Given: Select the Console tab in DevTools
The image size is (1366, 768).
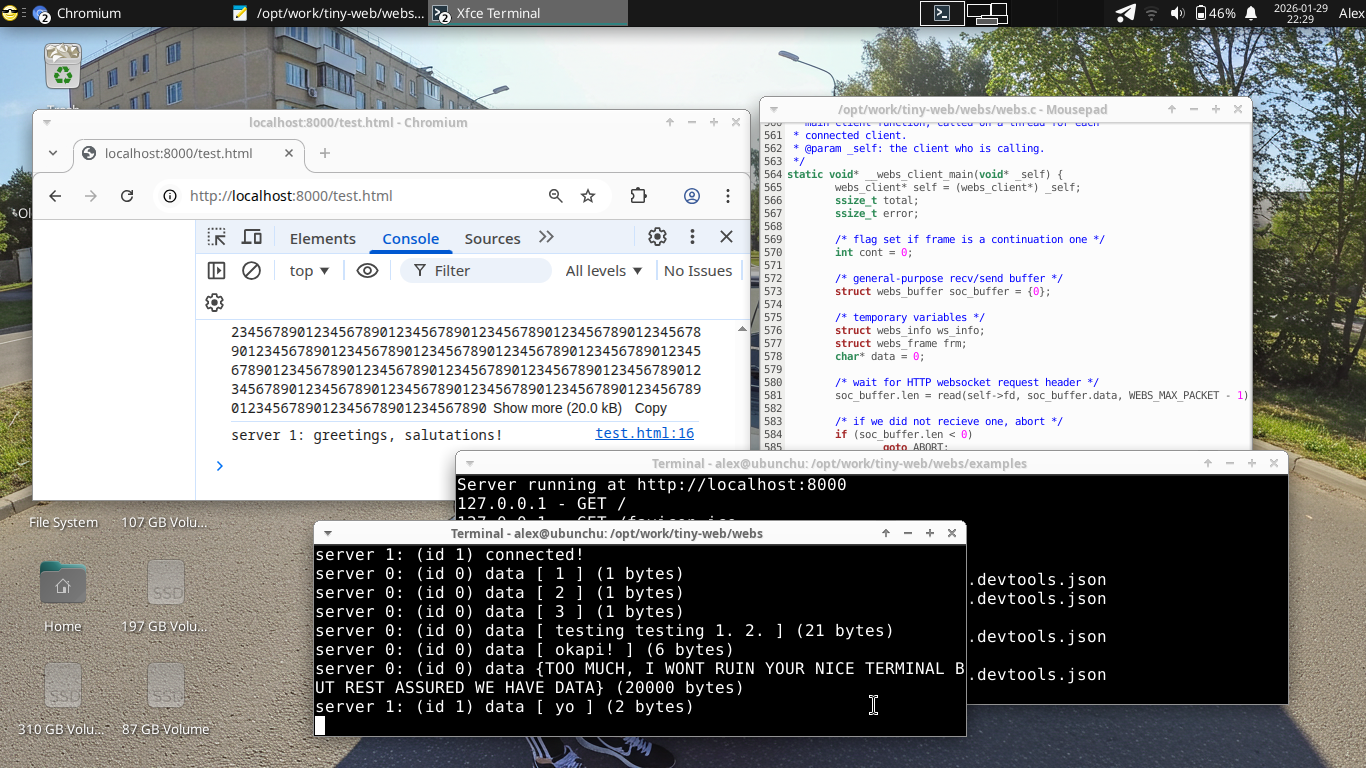Looking at the screenshot, I should click(410, 238).
